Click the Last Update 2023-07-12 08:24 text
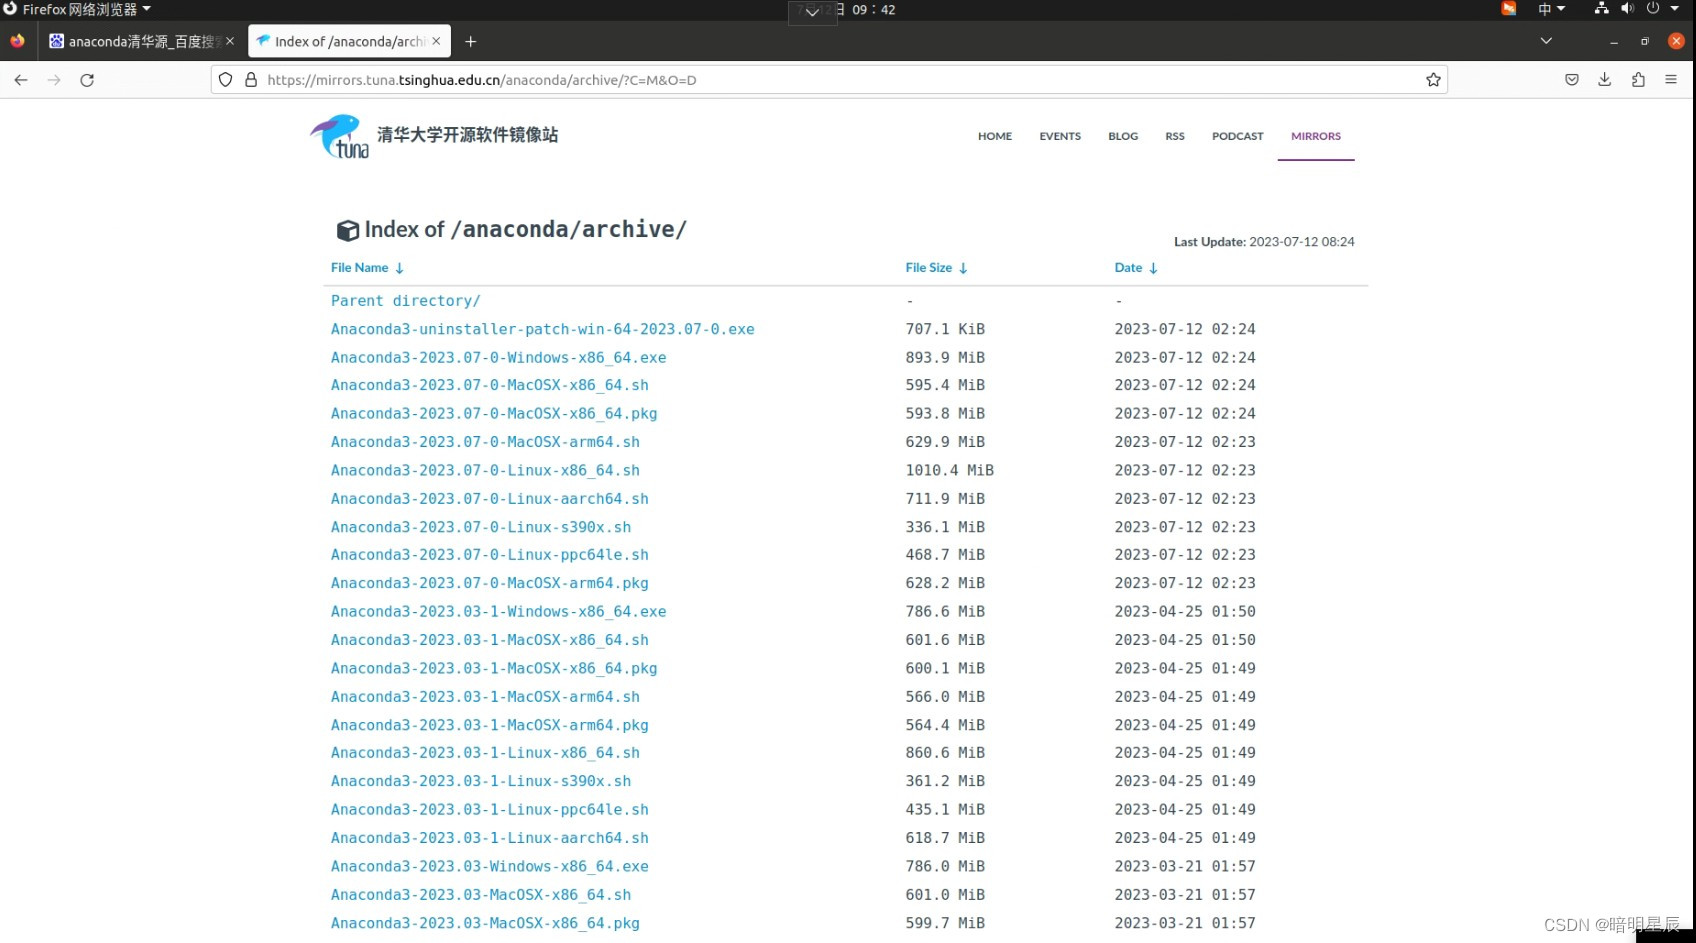 tap(1264, 242)
